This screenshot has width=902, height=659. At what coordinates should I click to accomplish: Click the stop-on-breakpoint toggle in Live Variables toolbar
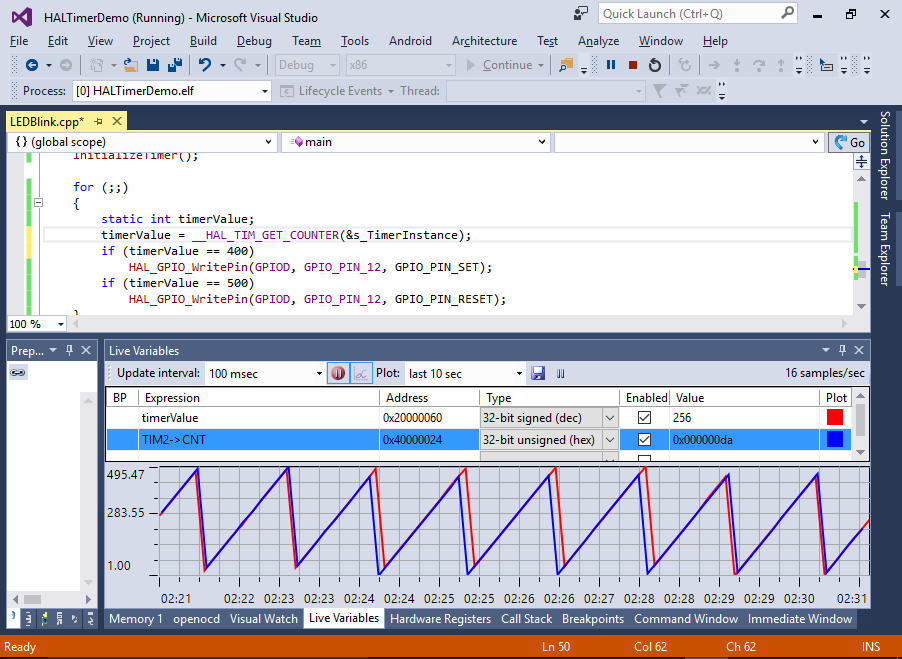pyautogui.click(x=338, y=373)
